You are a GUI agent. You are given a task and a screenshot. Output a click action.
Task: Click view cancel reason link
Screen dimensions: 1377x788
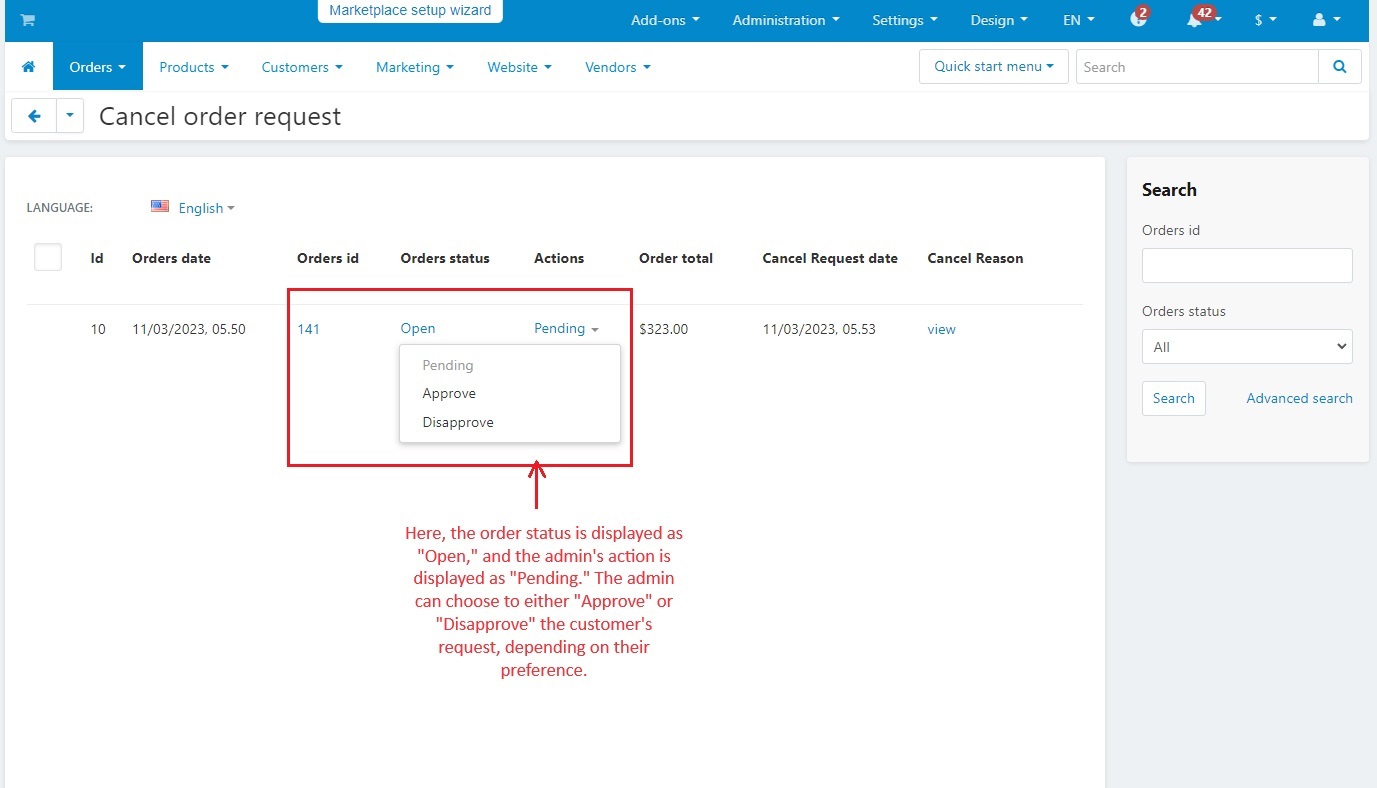point(941,329)
